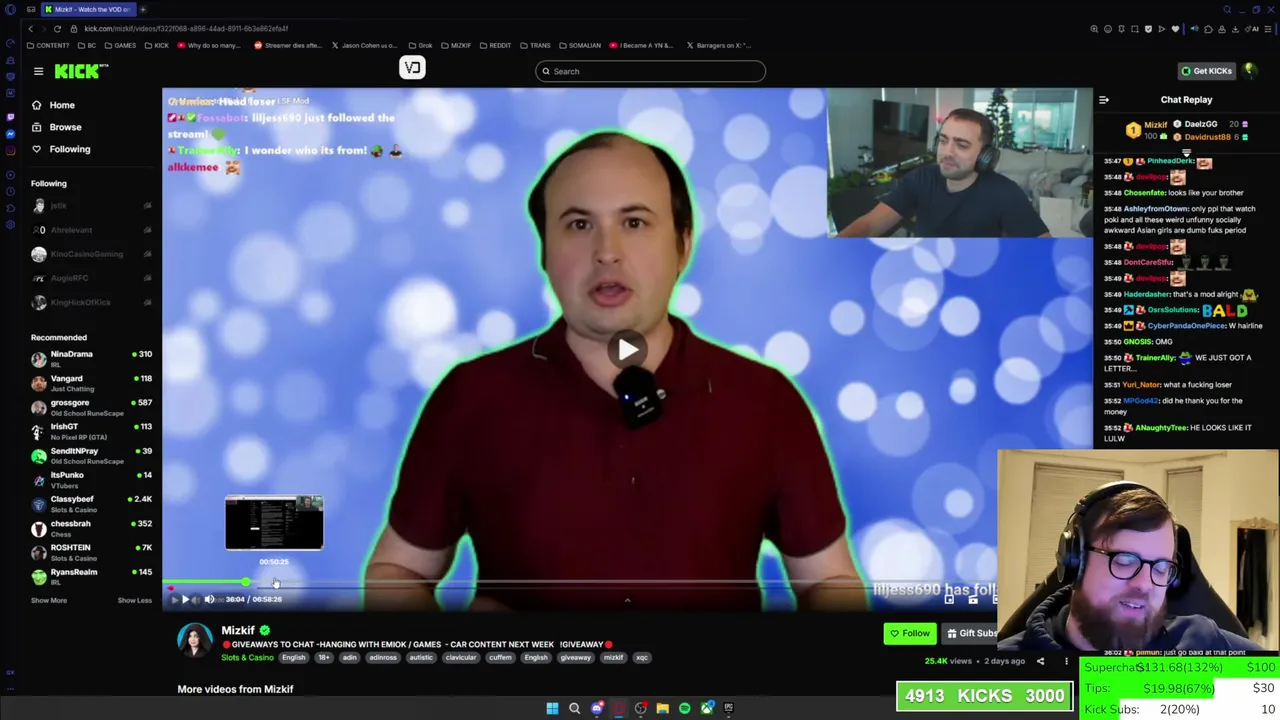Viewport: 1280px width, 720px height.
Task: Click Show Less under Recommended
Action: [x=135, y=600]
